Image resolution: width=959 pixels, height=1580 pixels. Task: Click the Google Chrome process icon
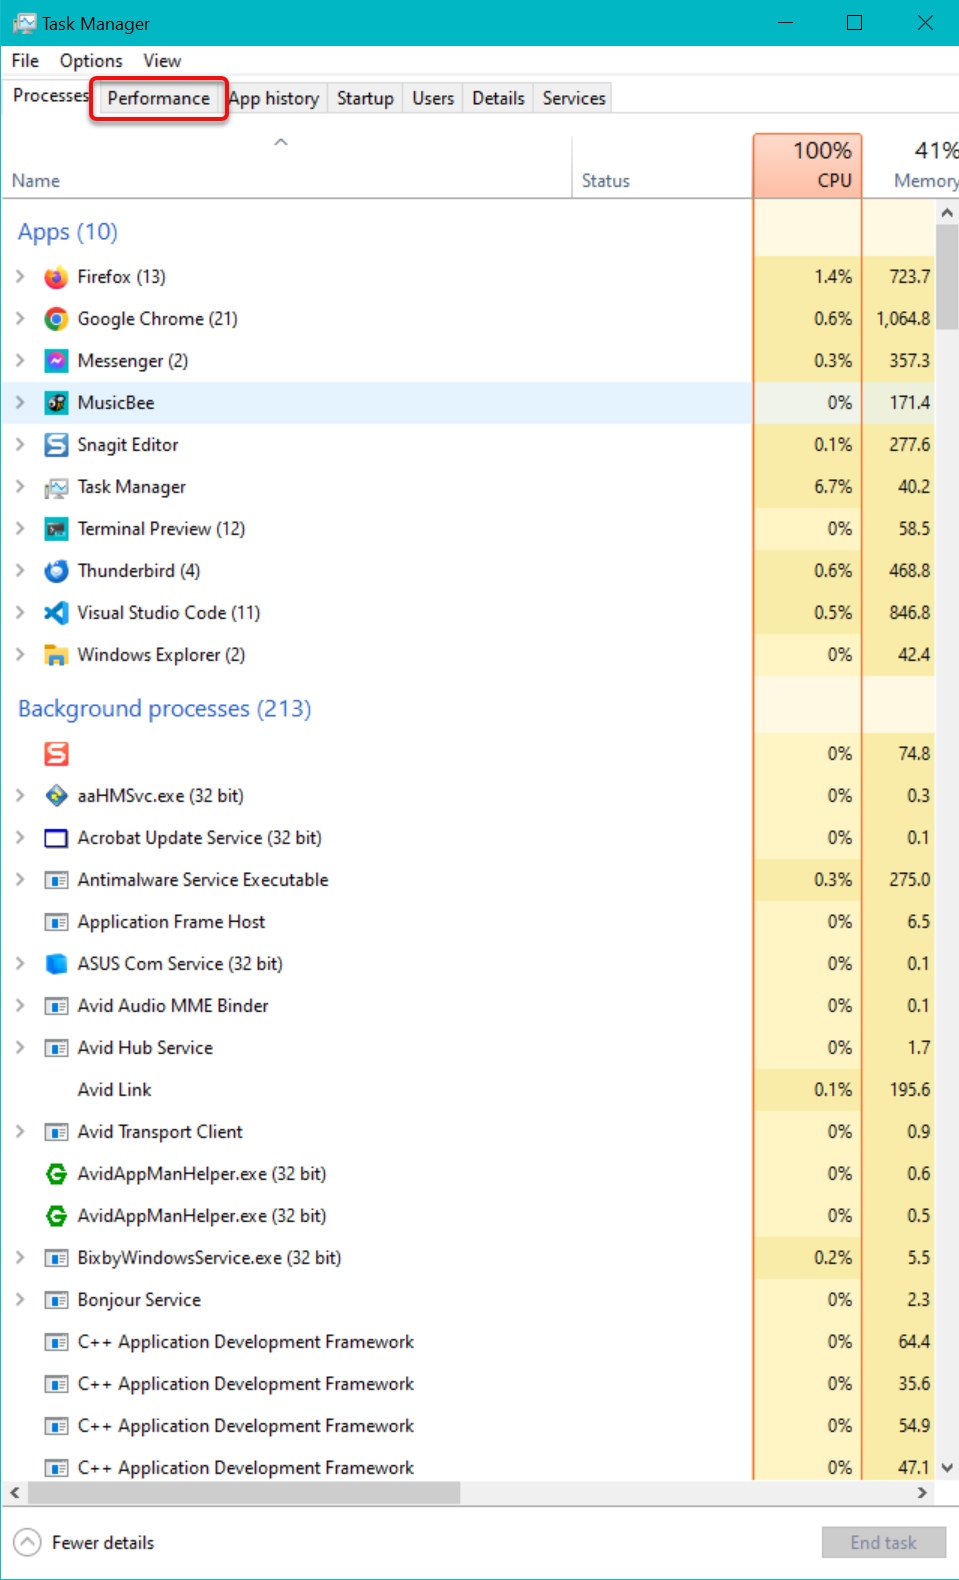(56, 319)
